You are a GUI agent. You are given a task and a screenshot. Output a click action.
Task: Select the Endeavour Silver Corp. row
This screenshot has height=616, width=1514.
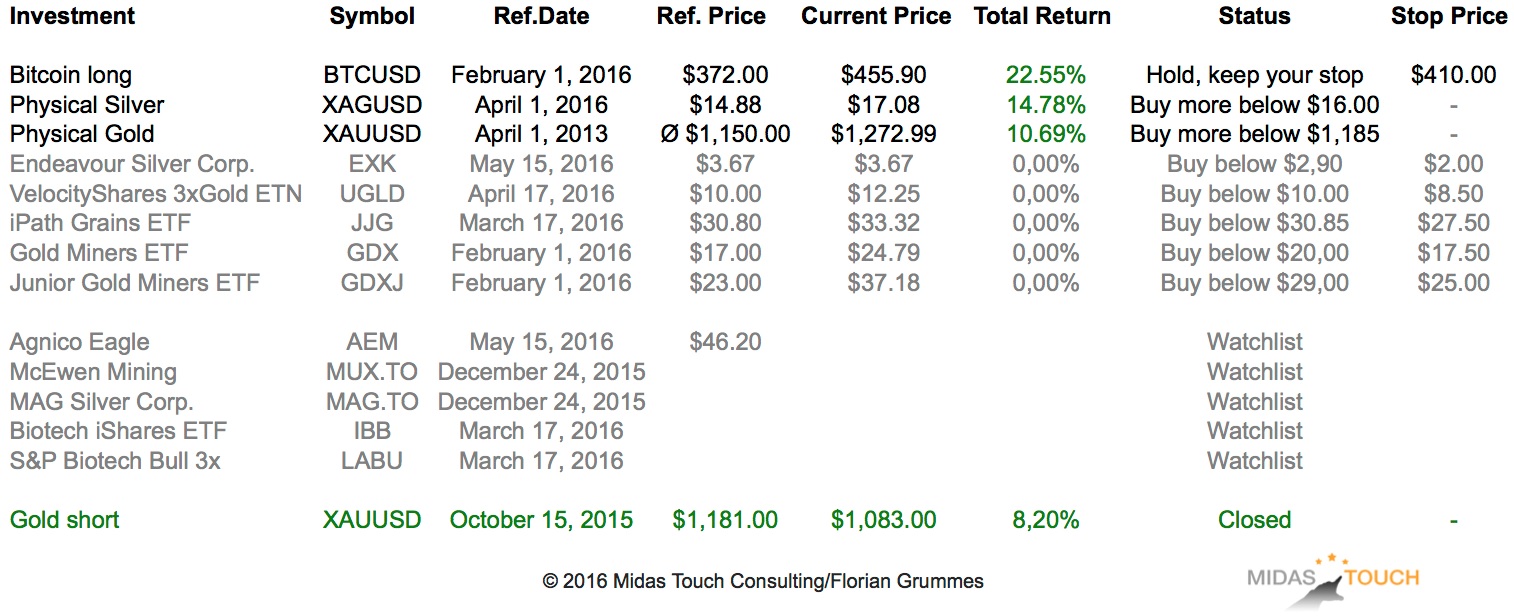pyautogui.click(x=132, y=164)
